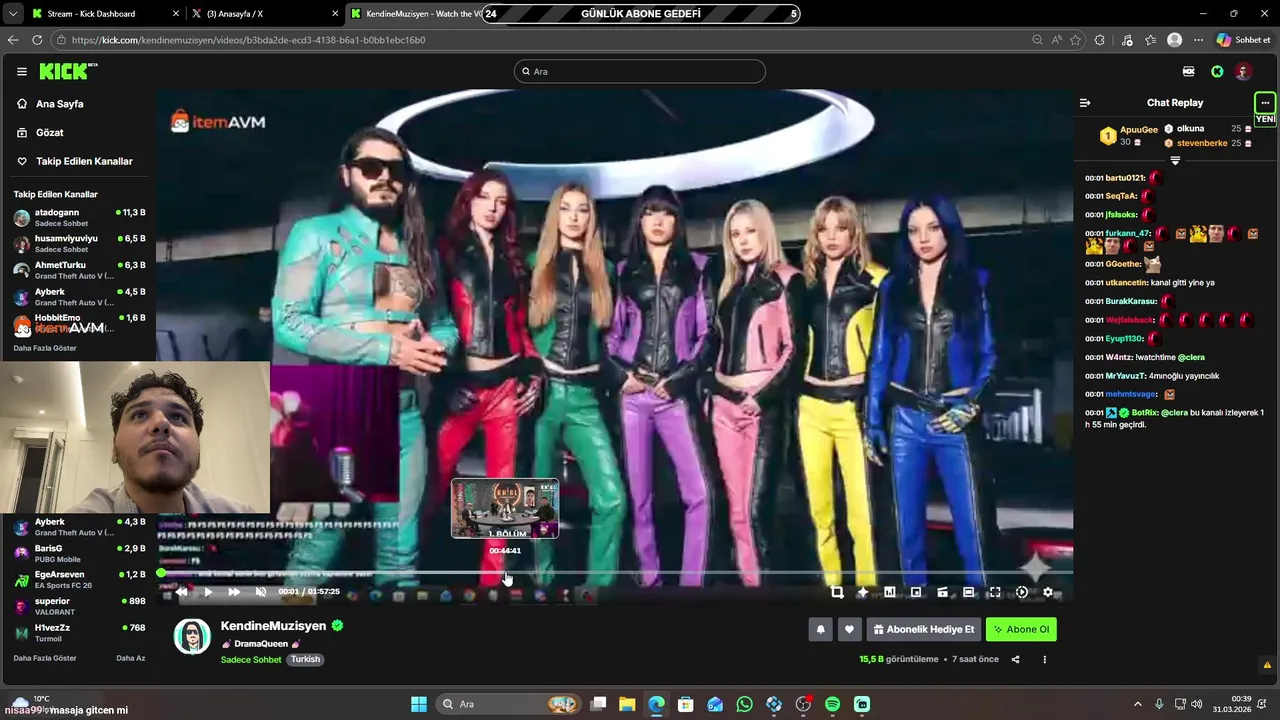This screenshot has height=720, width=1280.
Task: Open the Kick hamburger menu
Action: point(21,71)
